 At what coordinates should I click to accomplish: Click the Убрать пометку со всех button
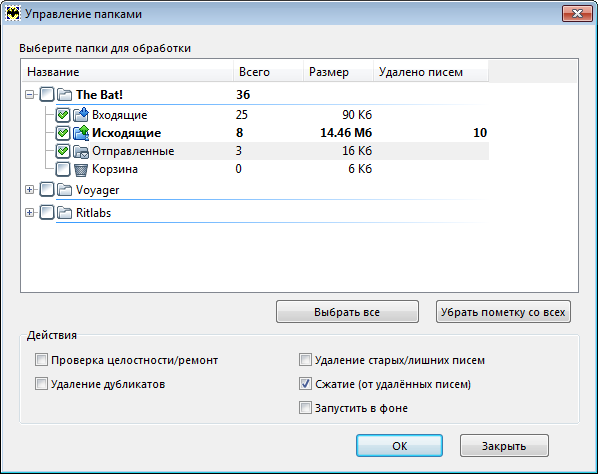pos(503,312)
